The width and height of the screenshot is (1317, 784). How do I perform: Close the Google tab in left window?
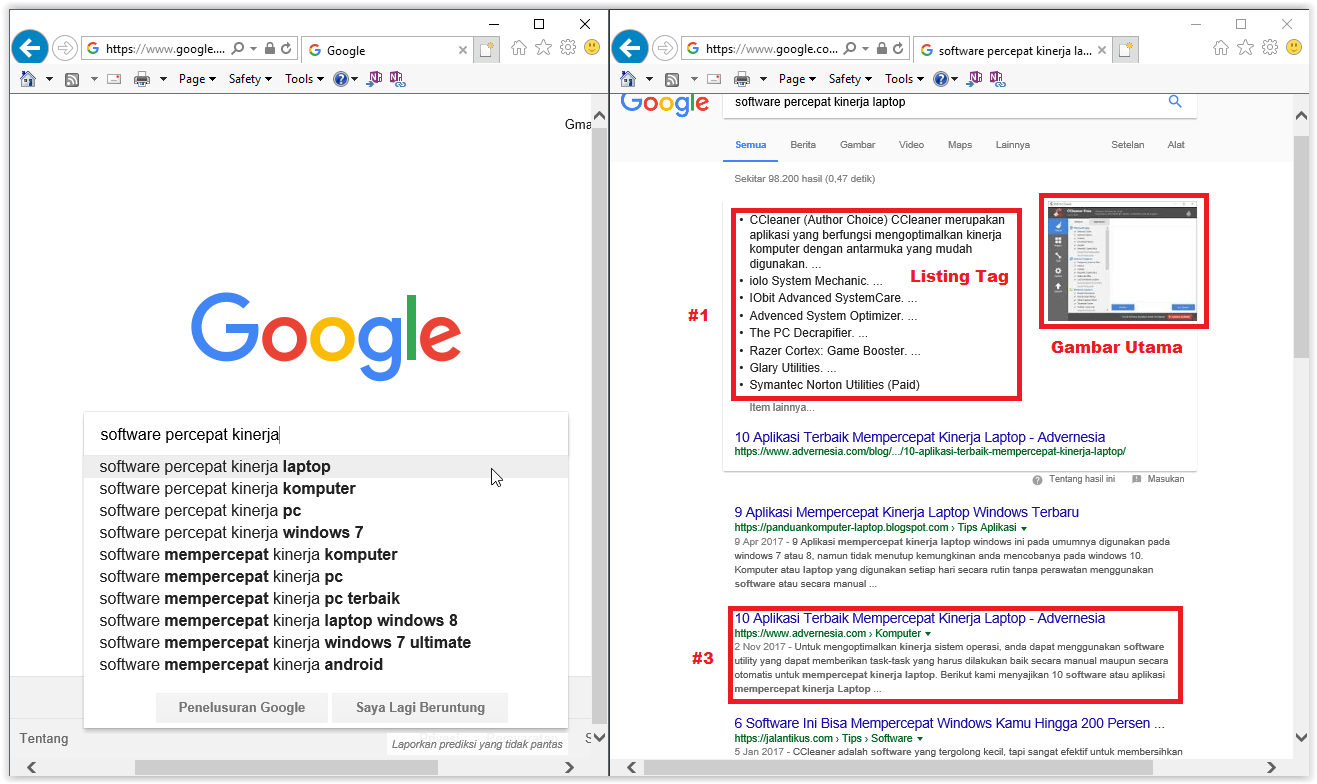463,50
